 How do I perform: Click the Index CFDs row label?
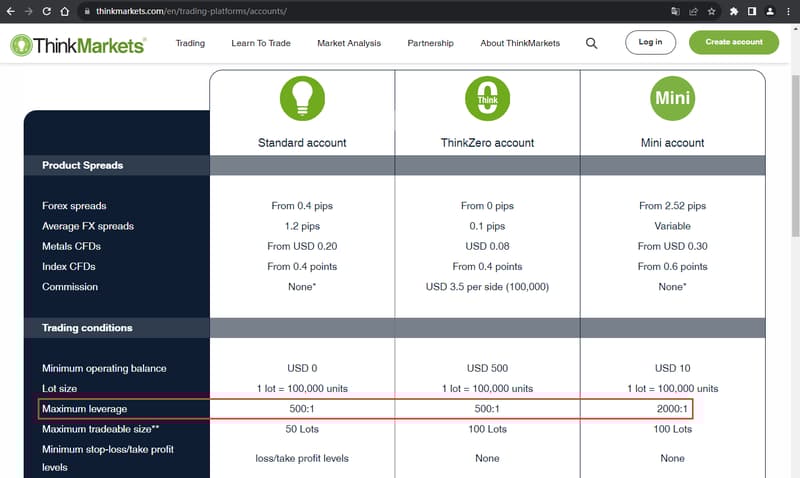coord(68,266)
